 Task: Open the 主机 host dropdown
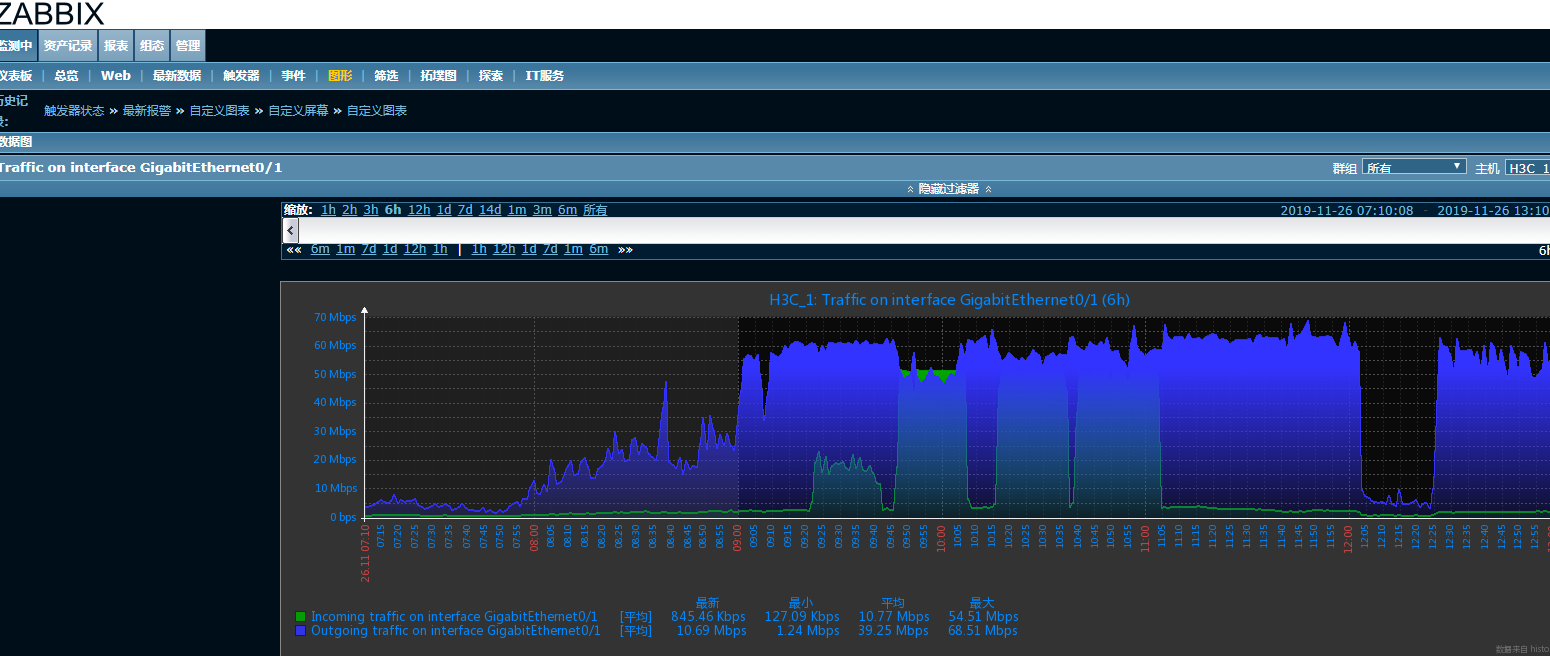tap(1527, 168)
